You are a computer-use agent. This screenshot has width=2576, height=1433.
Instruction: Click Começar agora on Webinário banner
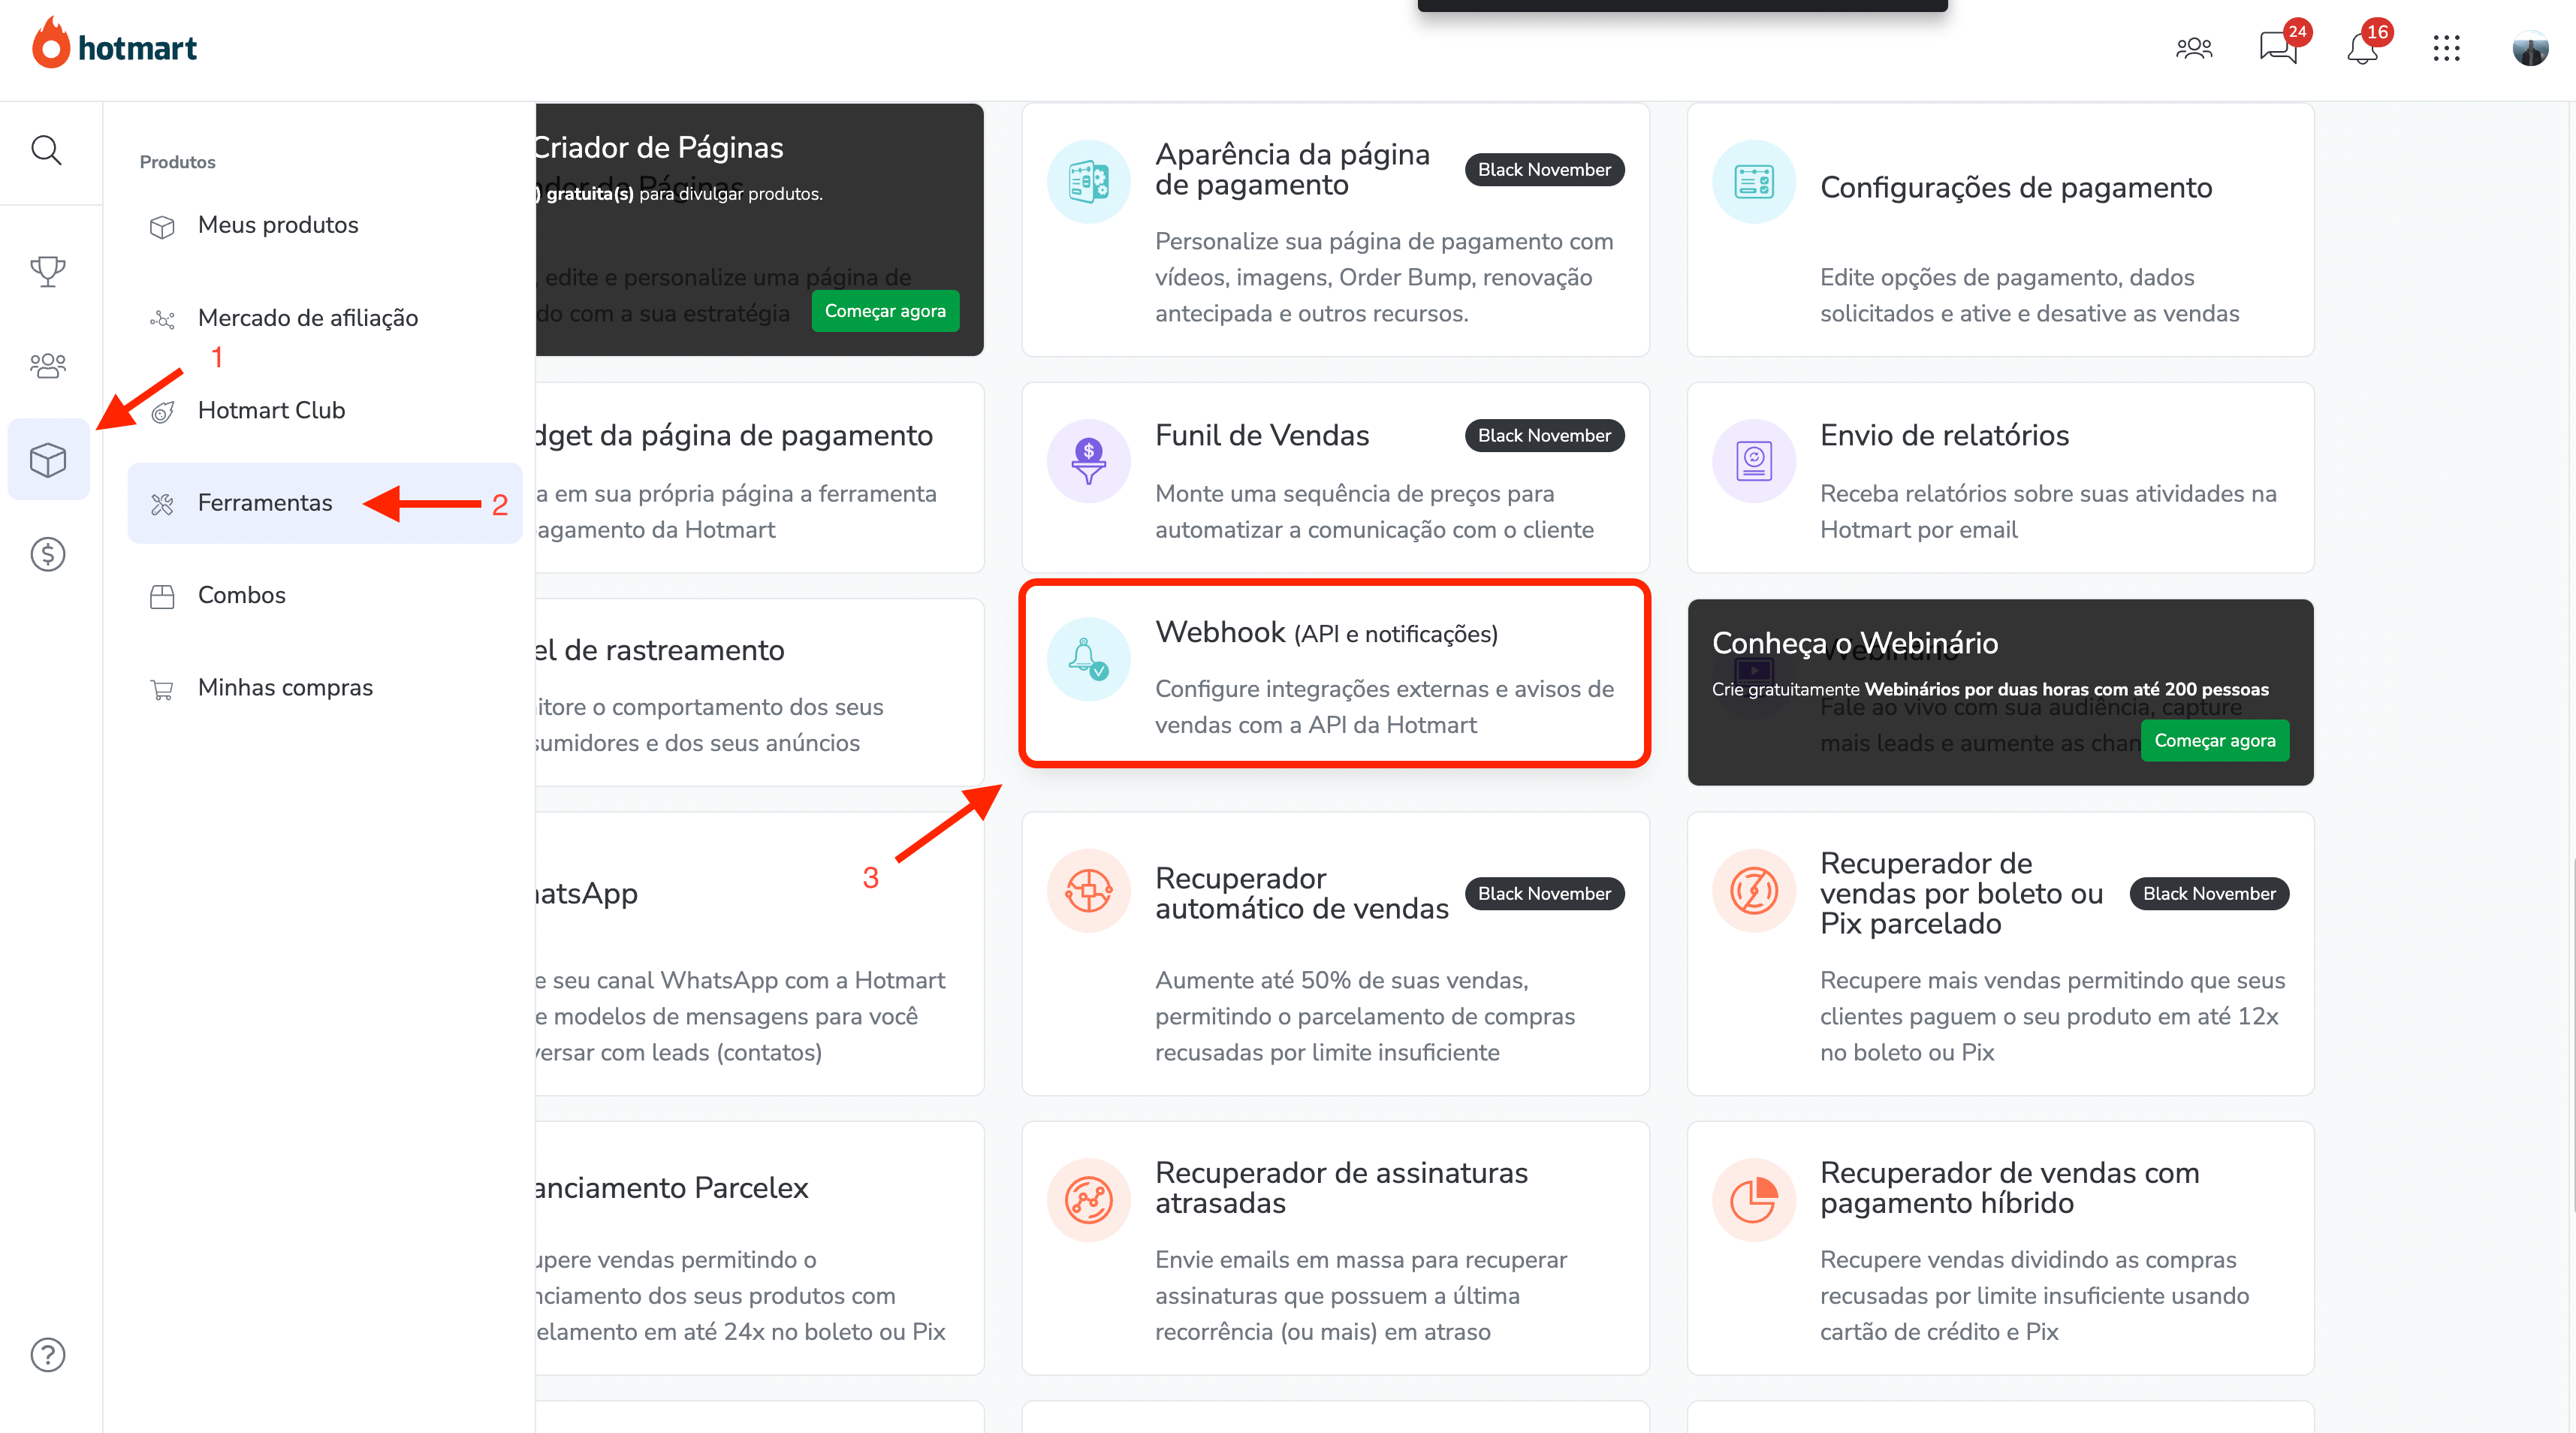2214,741
